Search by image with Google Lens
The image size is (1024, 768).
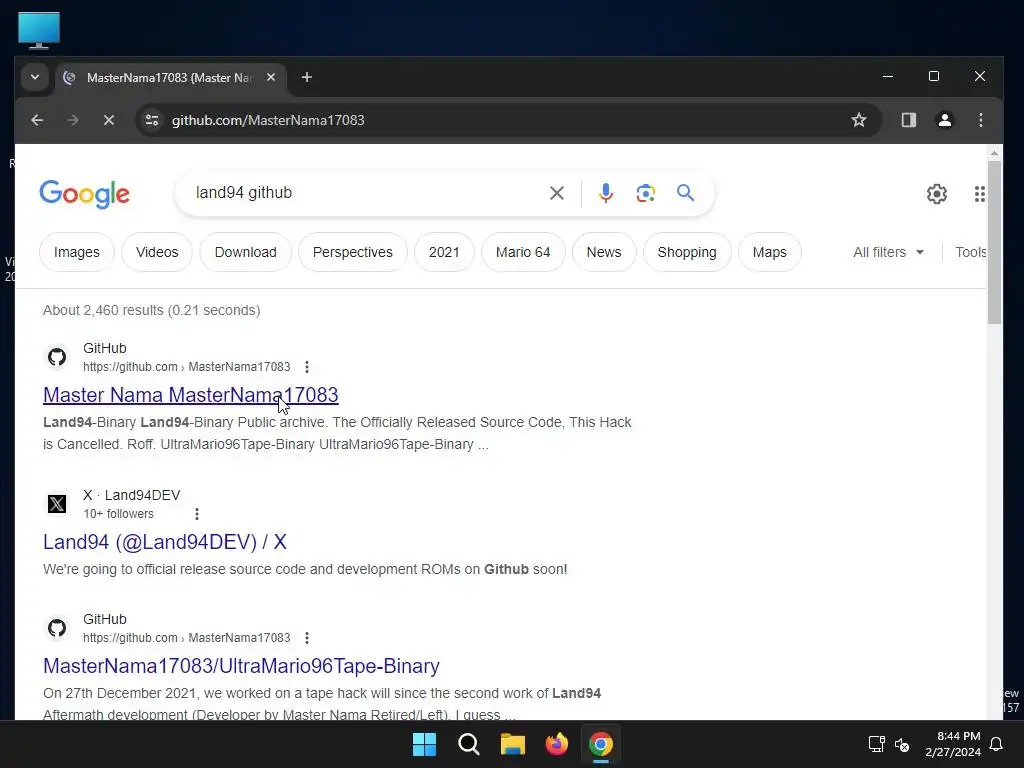click(645, 193)
